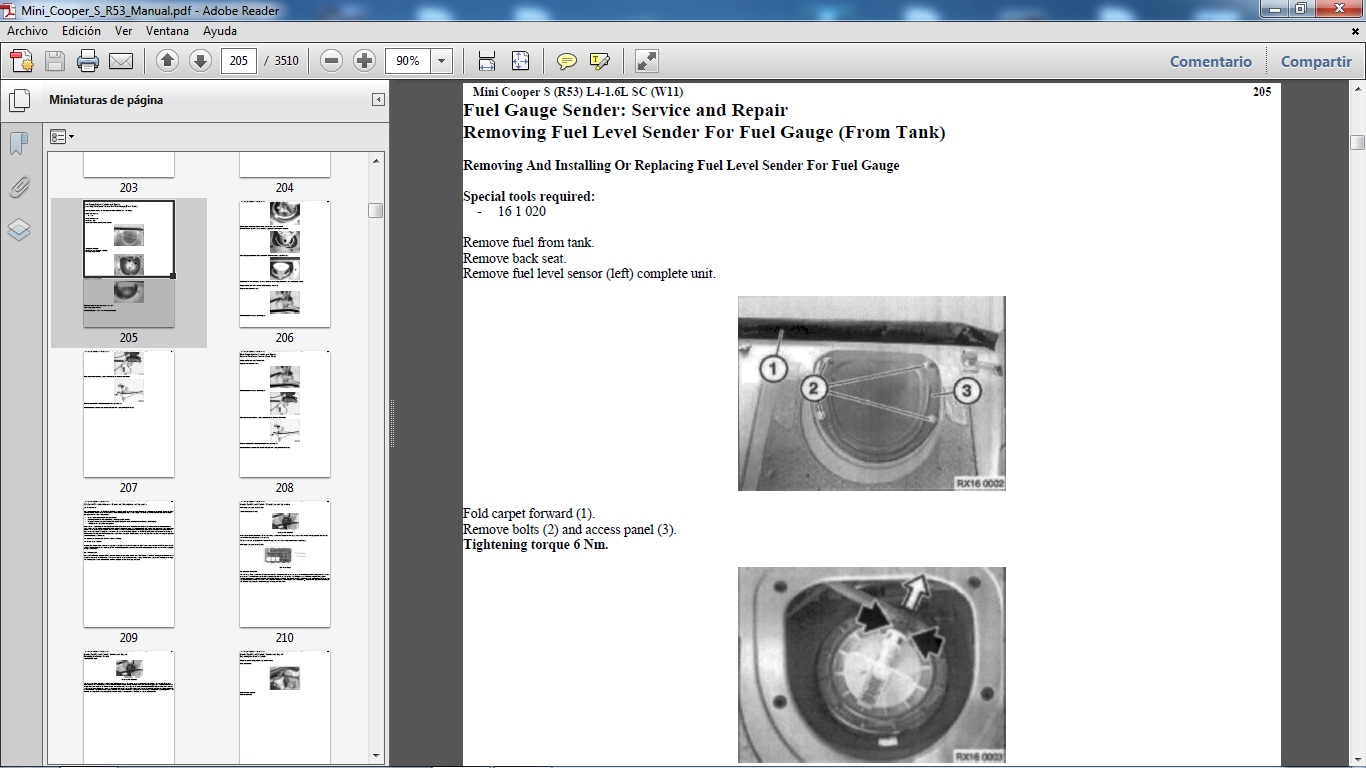Open the Archivo menu
This screenshot has width=1366, height=768.
point(28,31)
